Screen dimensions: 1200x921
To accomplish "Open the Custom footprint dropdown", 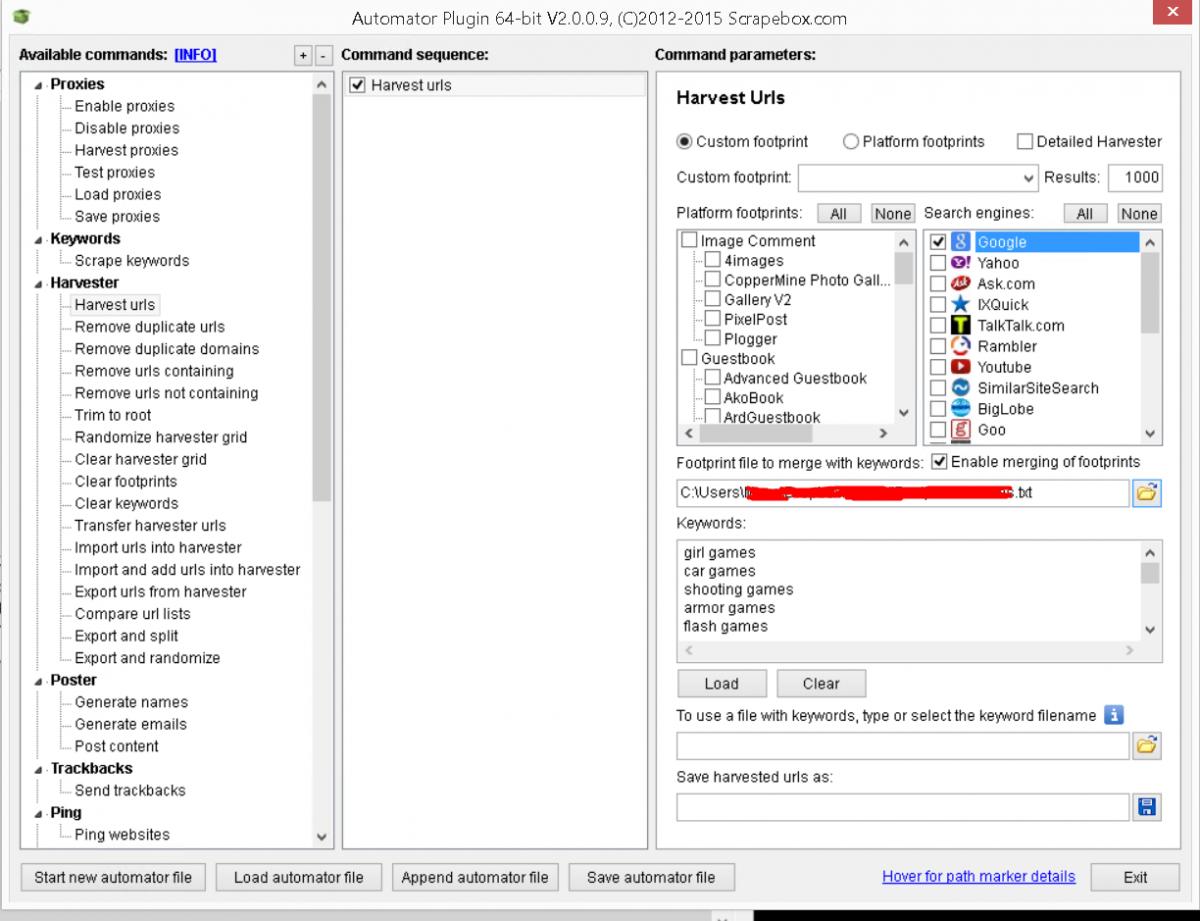I will click(x=1029, y=178).
